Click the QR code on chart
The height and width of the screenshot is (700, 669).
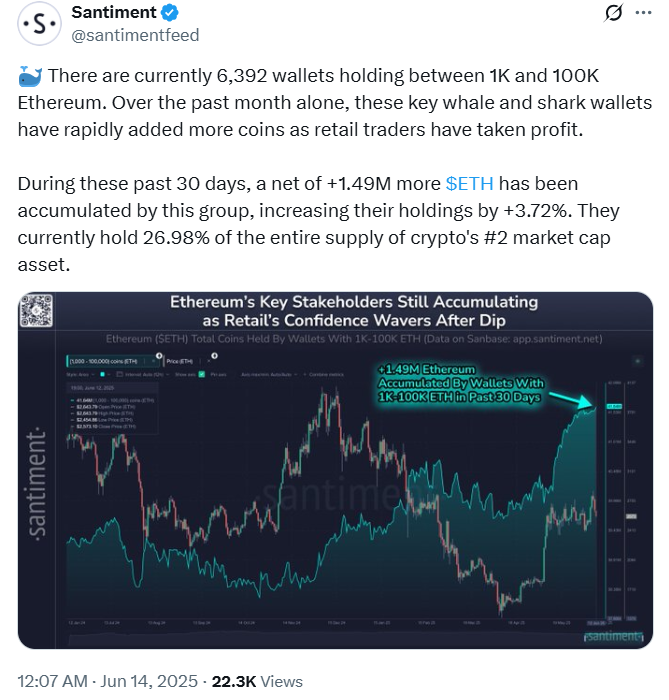tap(37, 311)
